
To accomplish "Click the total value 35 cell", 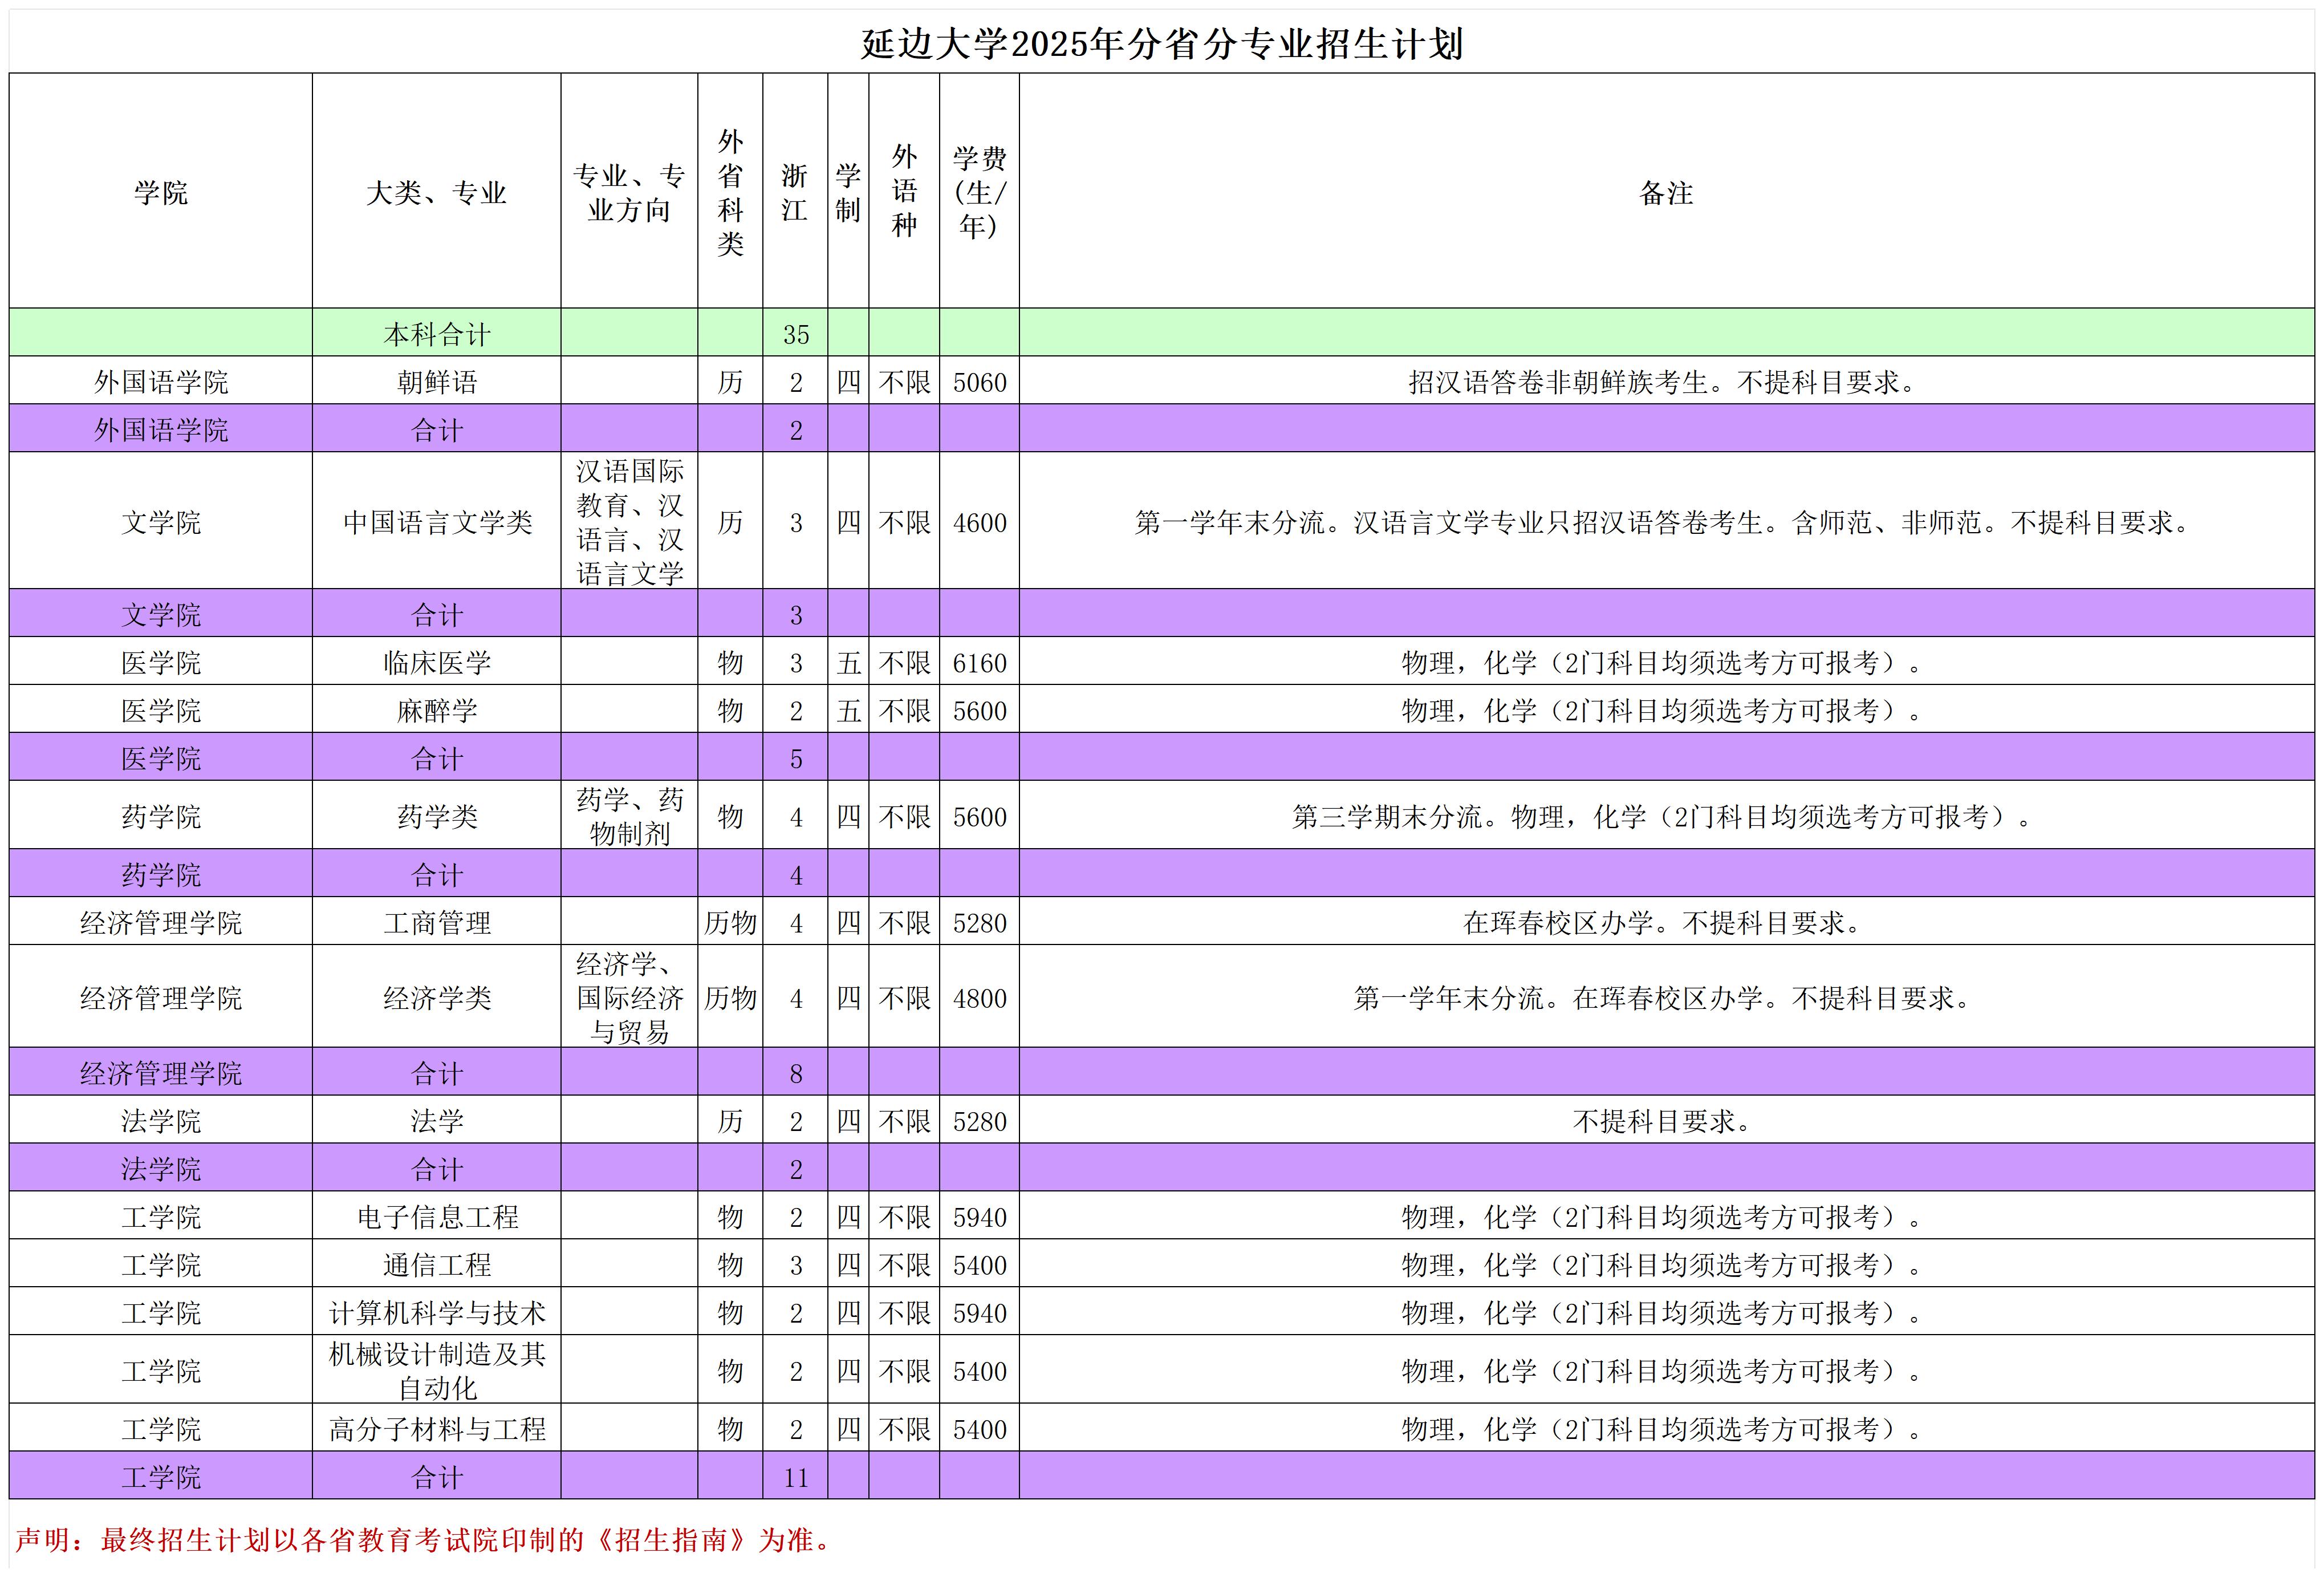I will 795,333.
